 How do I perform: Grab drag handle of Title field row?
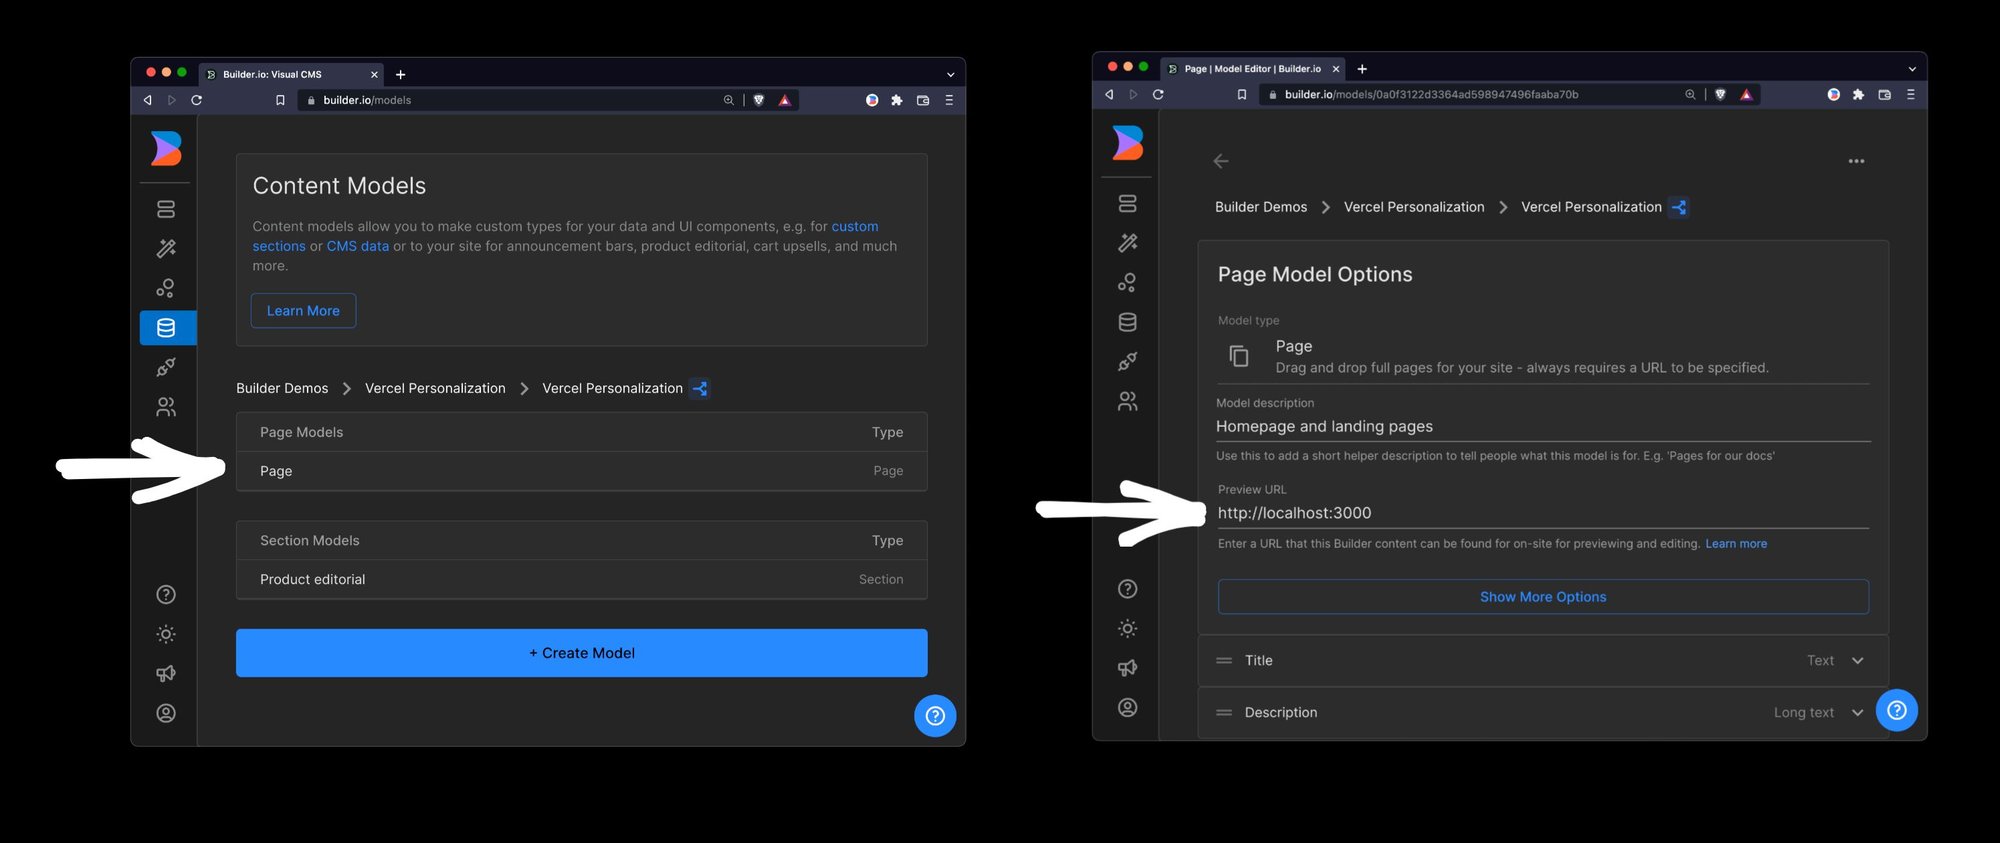[x=1224, y=661]
